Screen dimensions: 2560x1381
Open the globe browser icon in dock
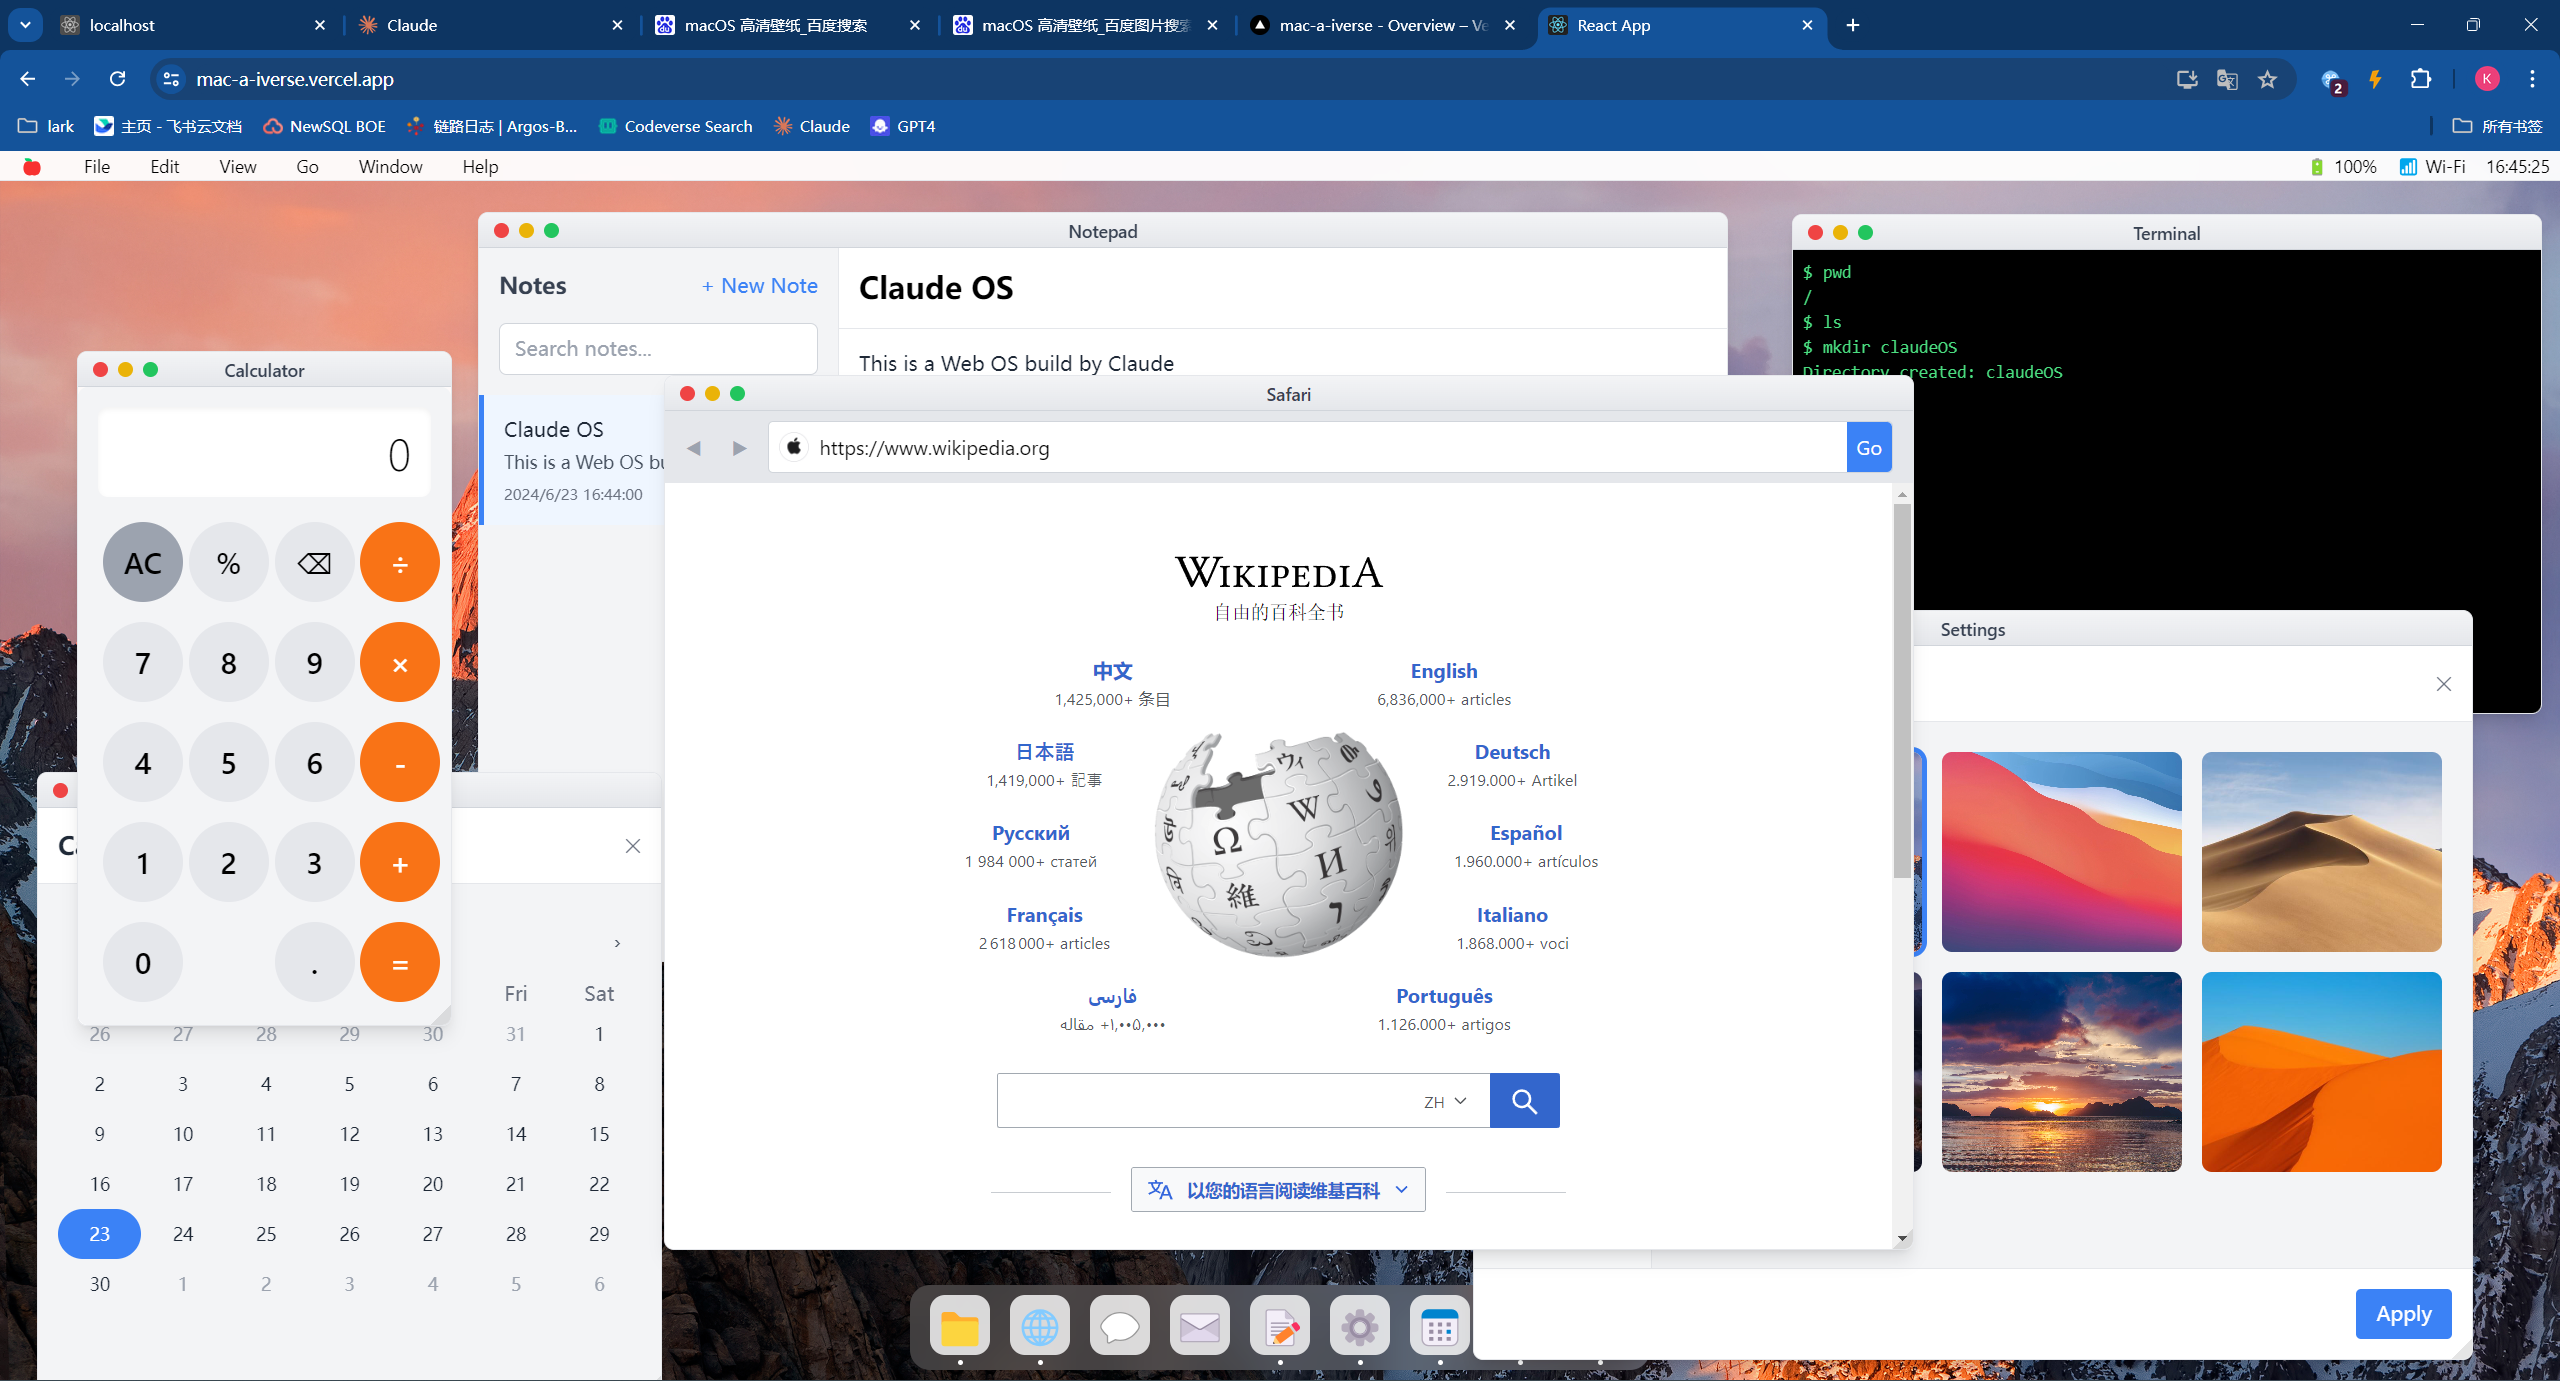[1039, 1327]
